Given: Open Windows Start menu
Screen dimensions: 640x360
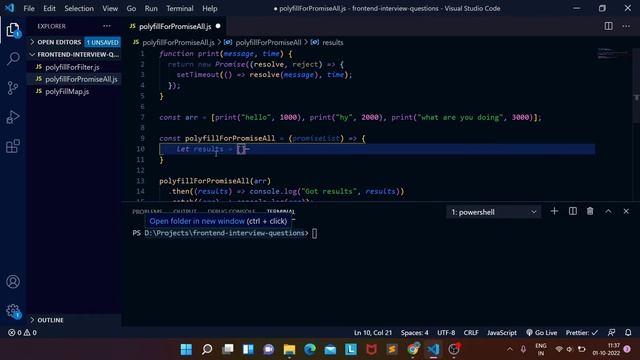Looking at the screenshot, I should click(186, 349).
